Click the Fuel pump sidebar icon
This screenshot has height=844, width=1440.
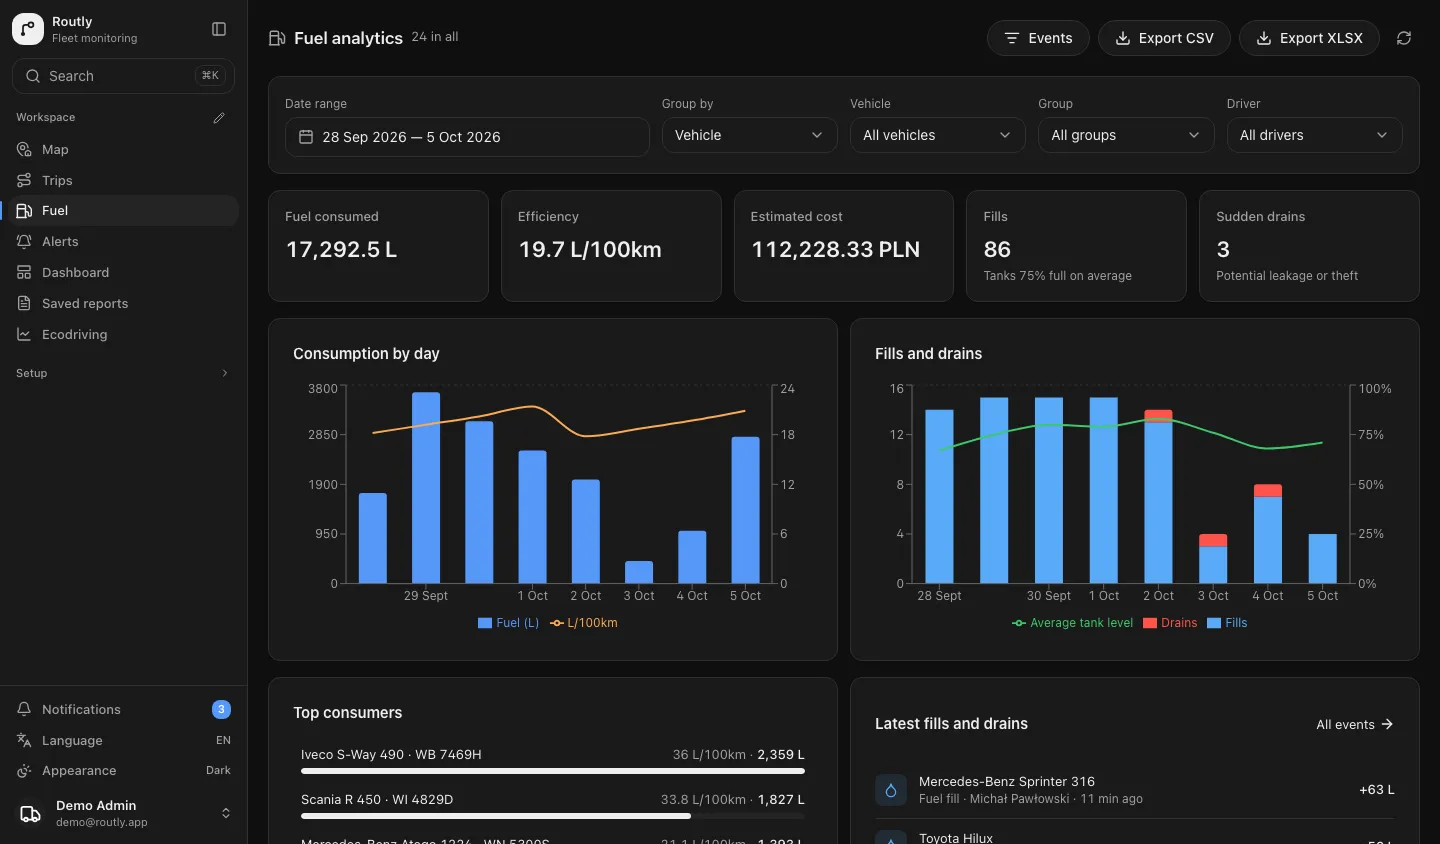coord(24,211)
